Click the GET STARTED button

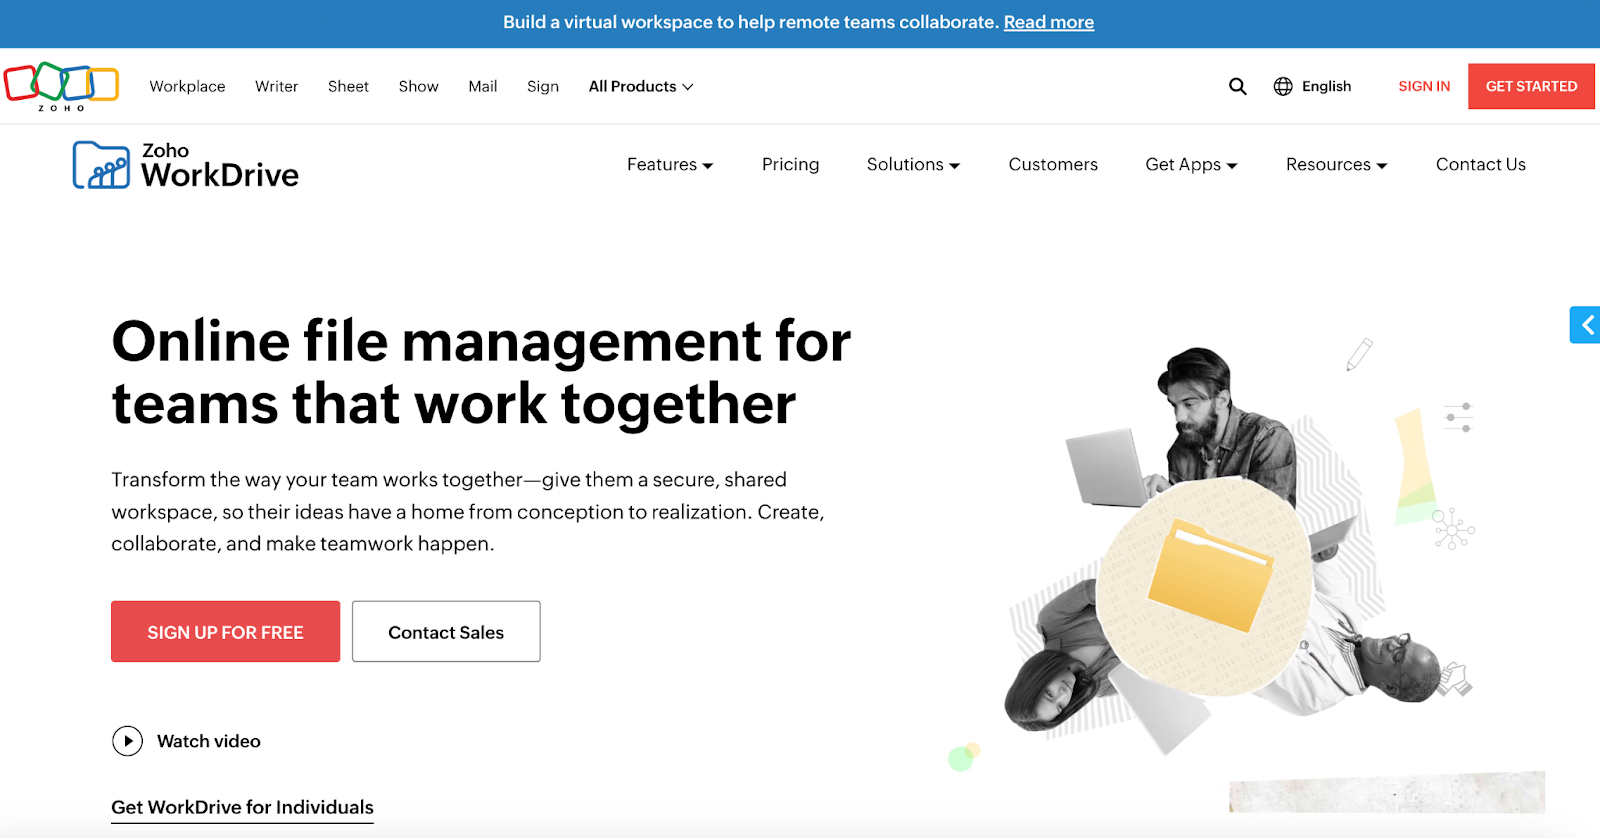1531,87
